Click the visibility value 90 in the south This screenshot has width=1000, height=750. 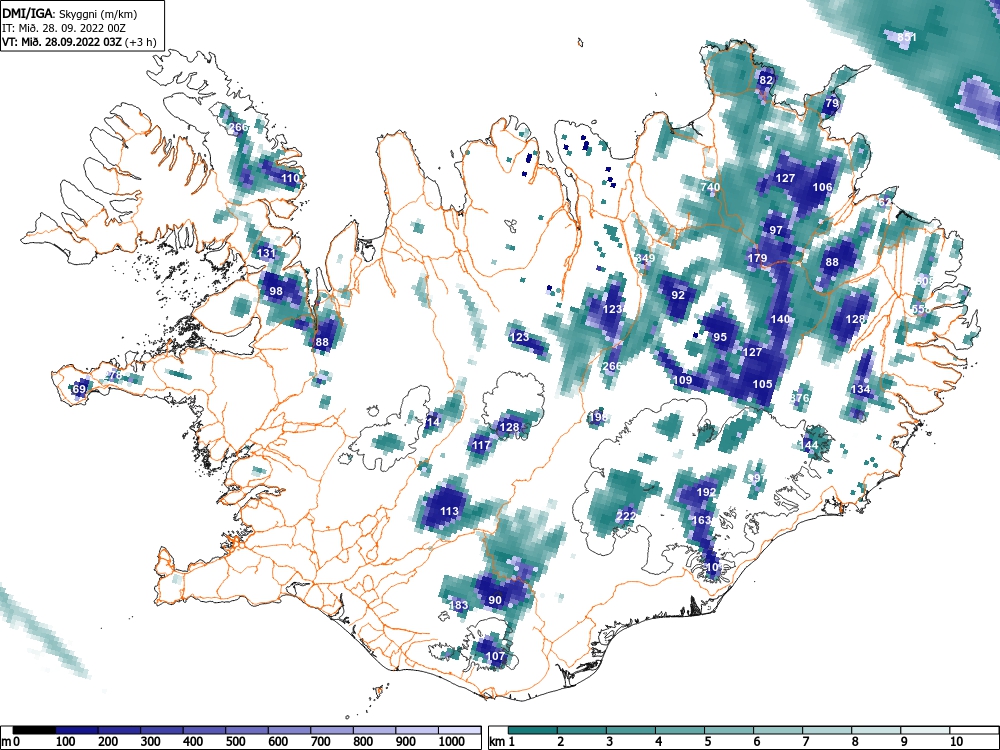point(495,599)
